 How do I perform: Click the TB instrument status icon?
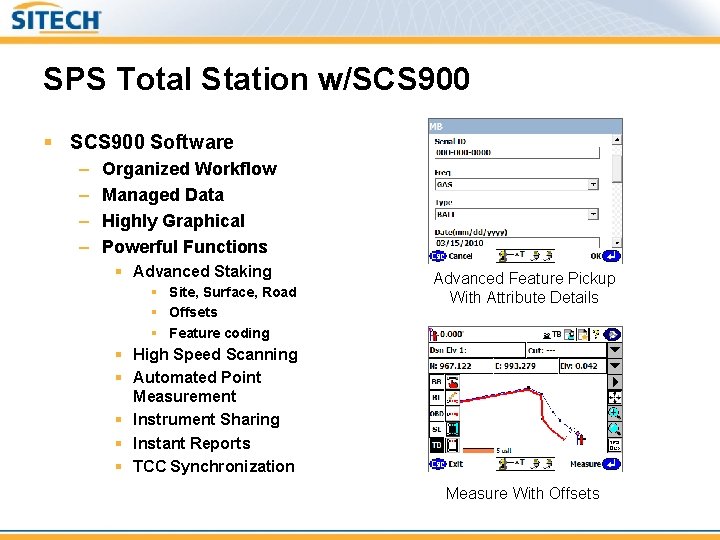552,335
